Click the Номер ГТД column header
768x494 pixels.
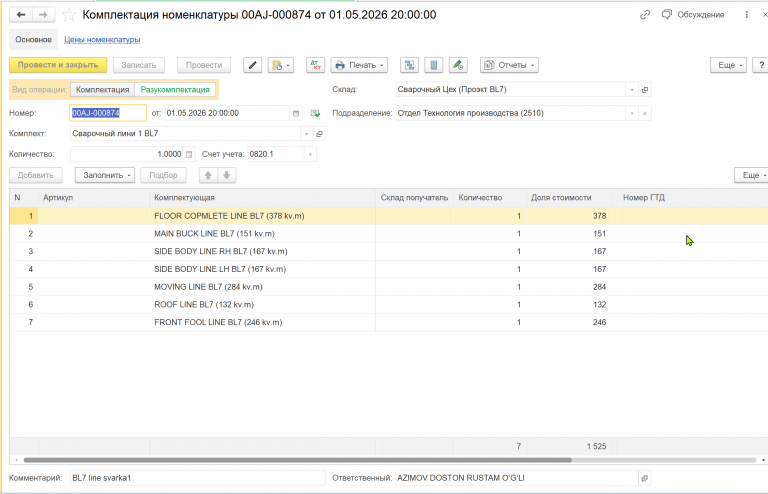692,198
